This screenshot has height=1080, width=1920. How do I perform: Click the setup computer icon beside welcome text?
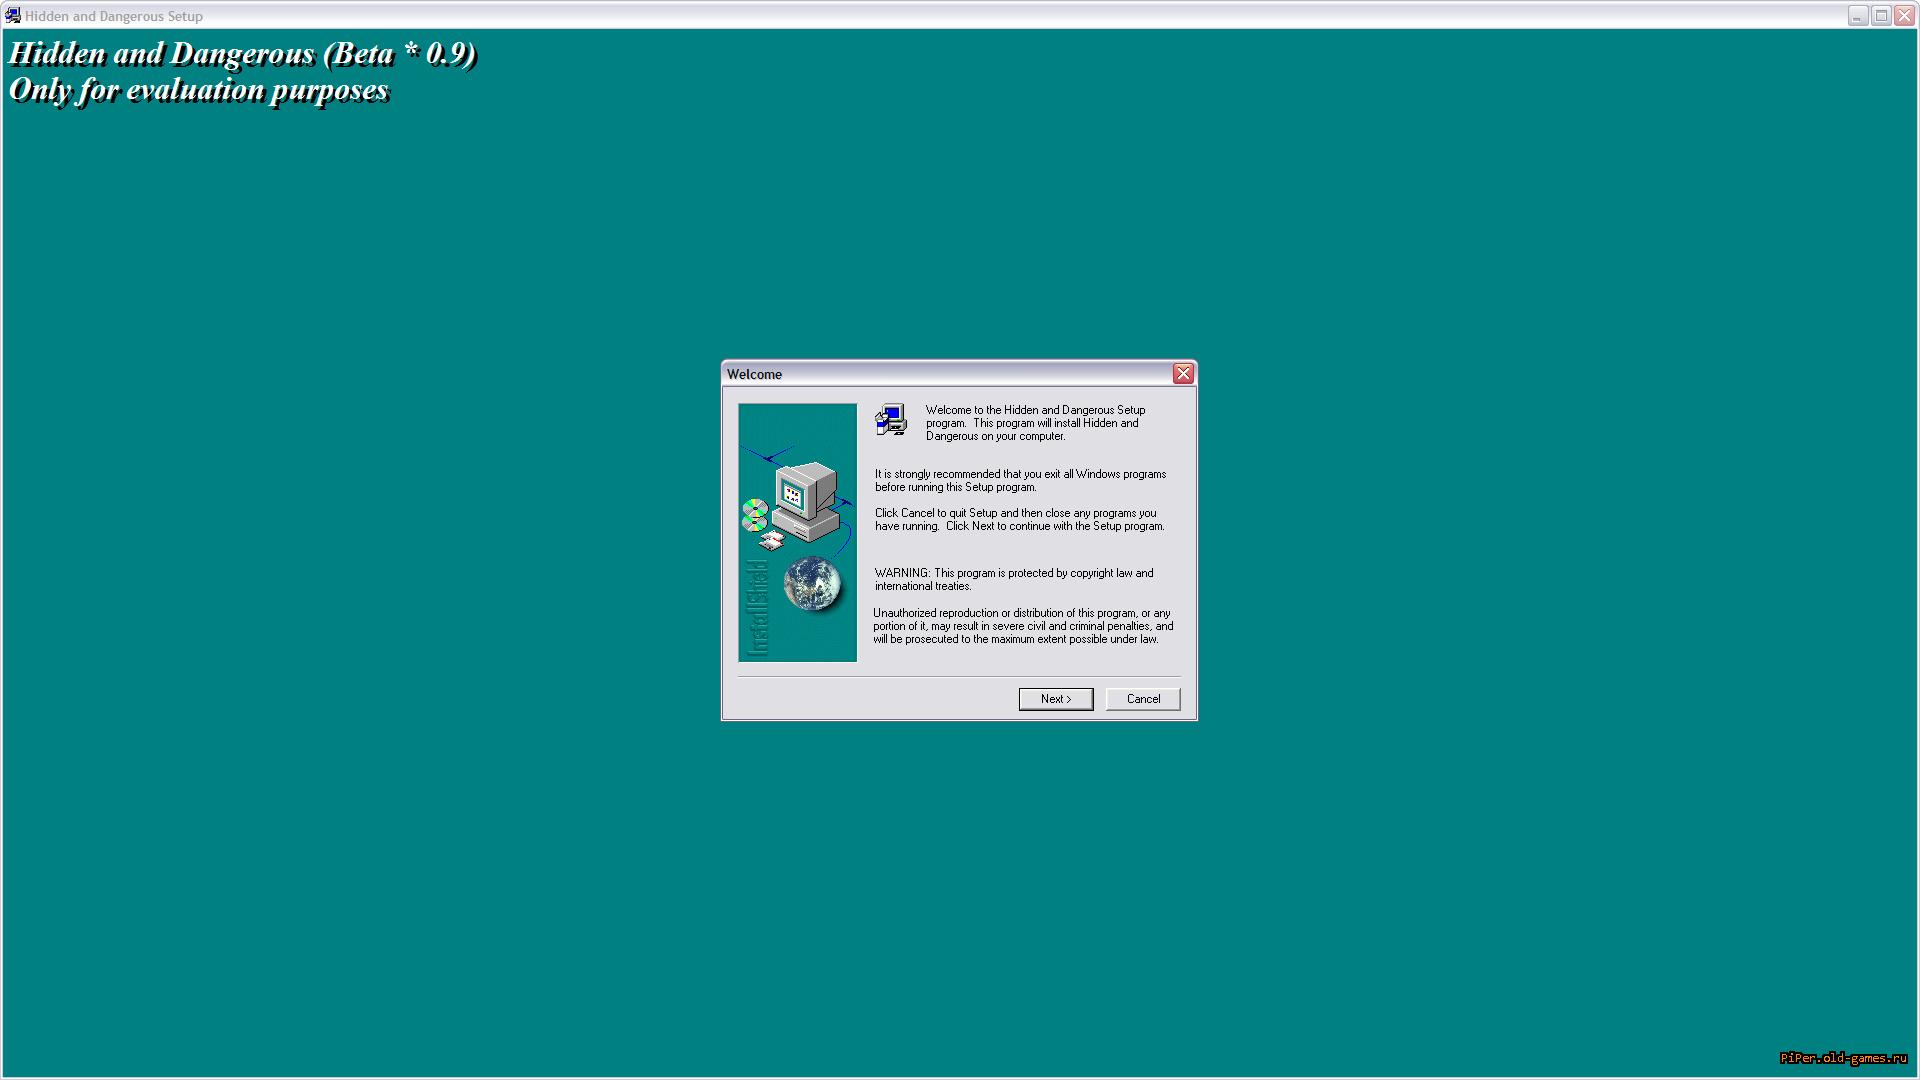[890, 419]
